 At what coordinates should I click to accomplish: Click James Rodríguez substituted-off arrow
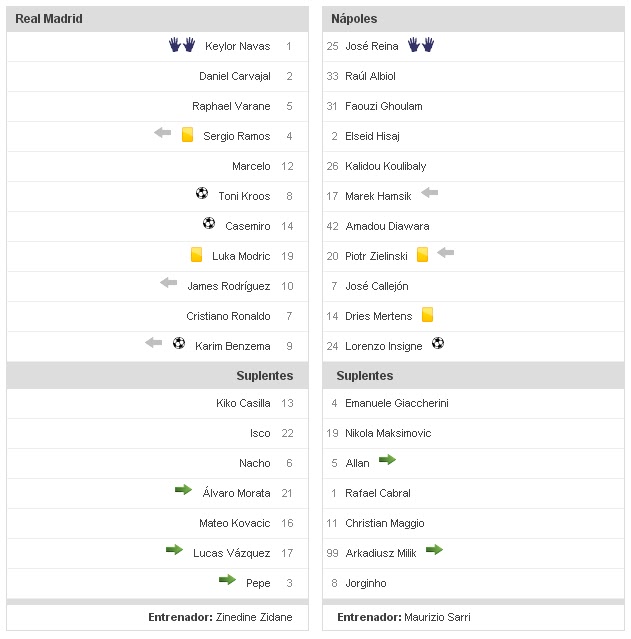coord(169,284)
